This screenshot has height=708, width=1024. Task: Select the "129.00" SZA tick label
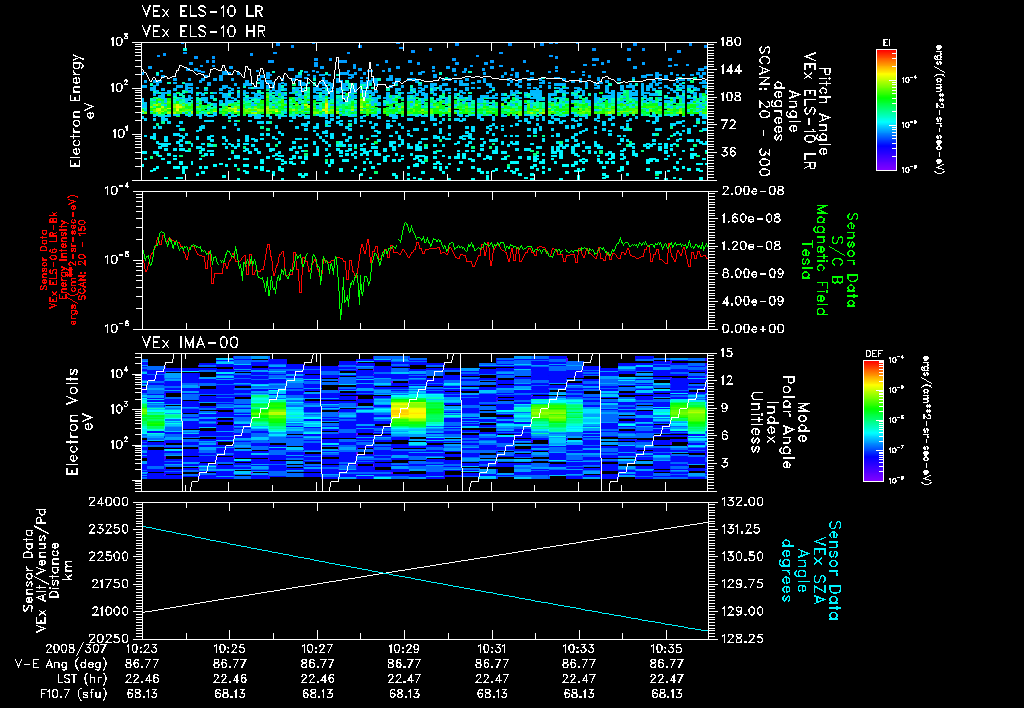tap(741, 611)
